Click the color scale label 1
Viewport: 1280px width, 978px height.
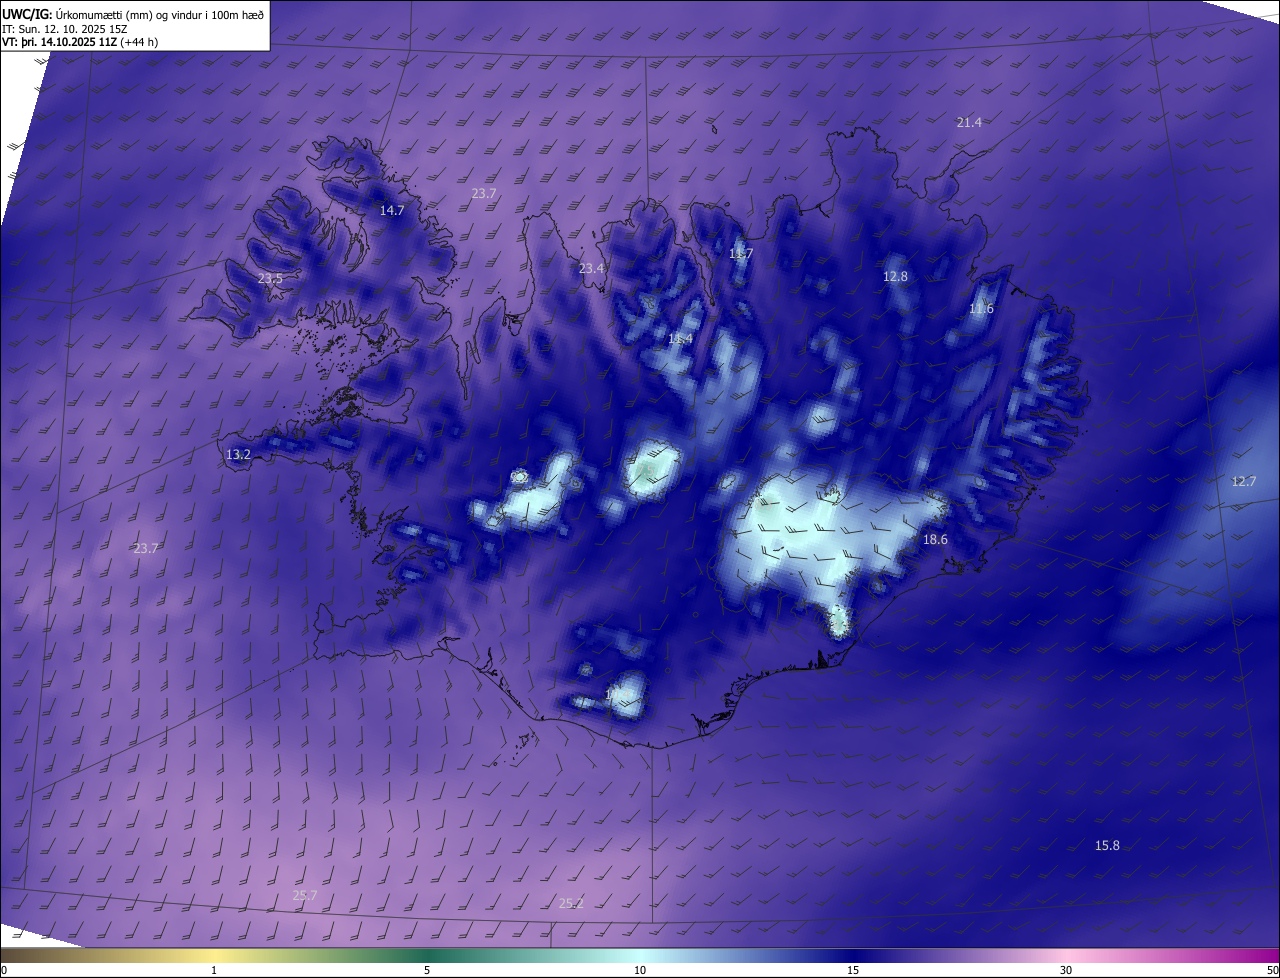(x=214, y=970)
